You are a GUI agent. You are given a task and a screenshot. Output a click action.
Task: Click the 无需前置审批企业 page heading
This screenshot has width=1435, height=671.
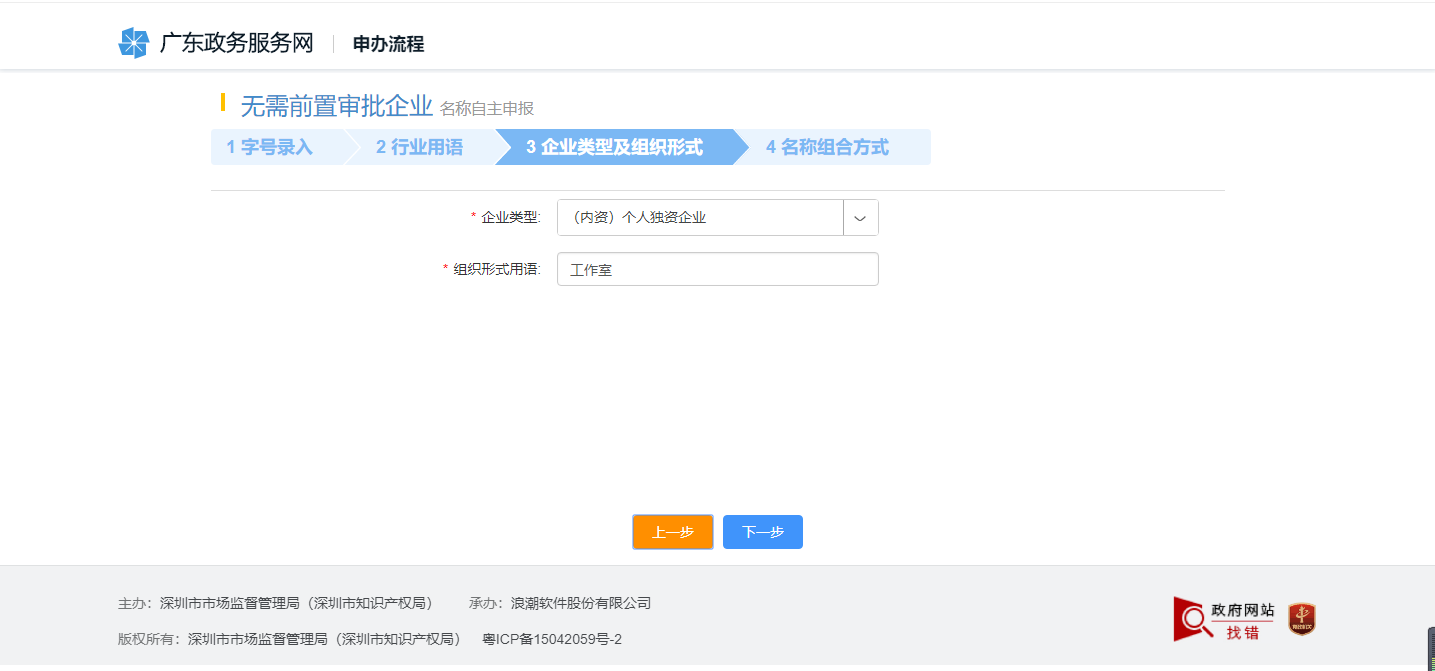(x=334, y=105)
